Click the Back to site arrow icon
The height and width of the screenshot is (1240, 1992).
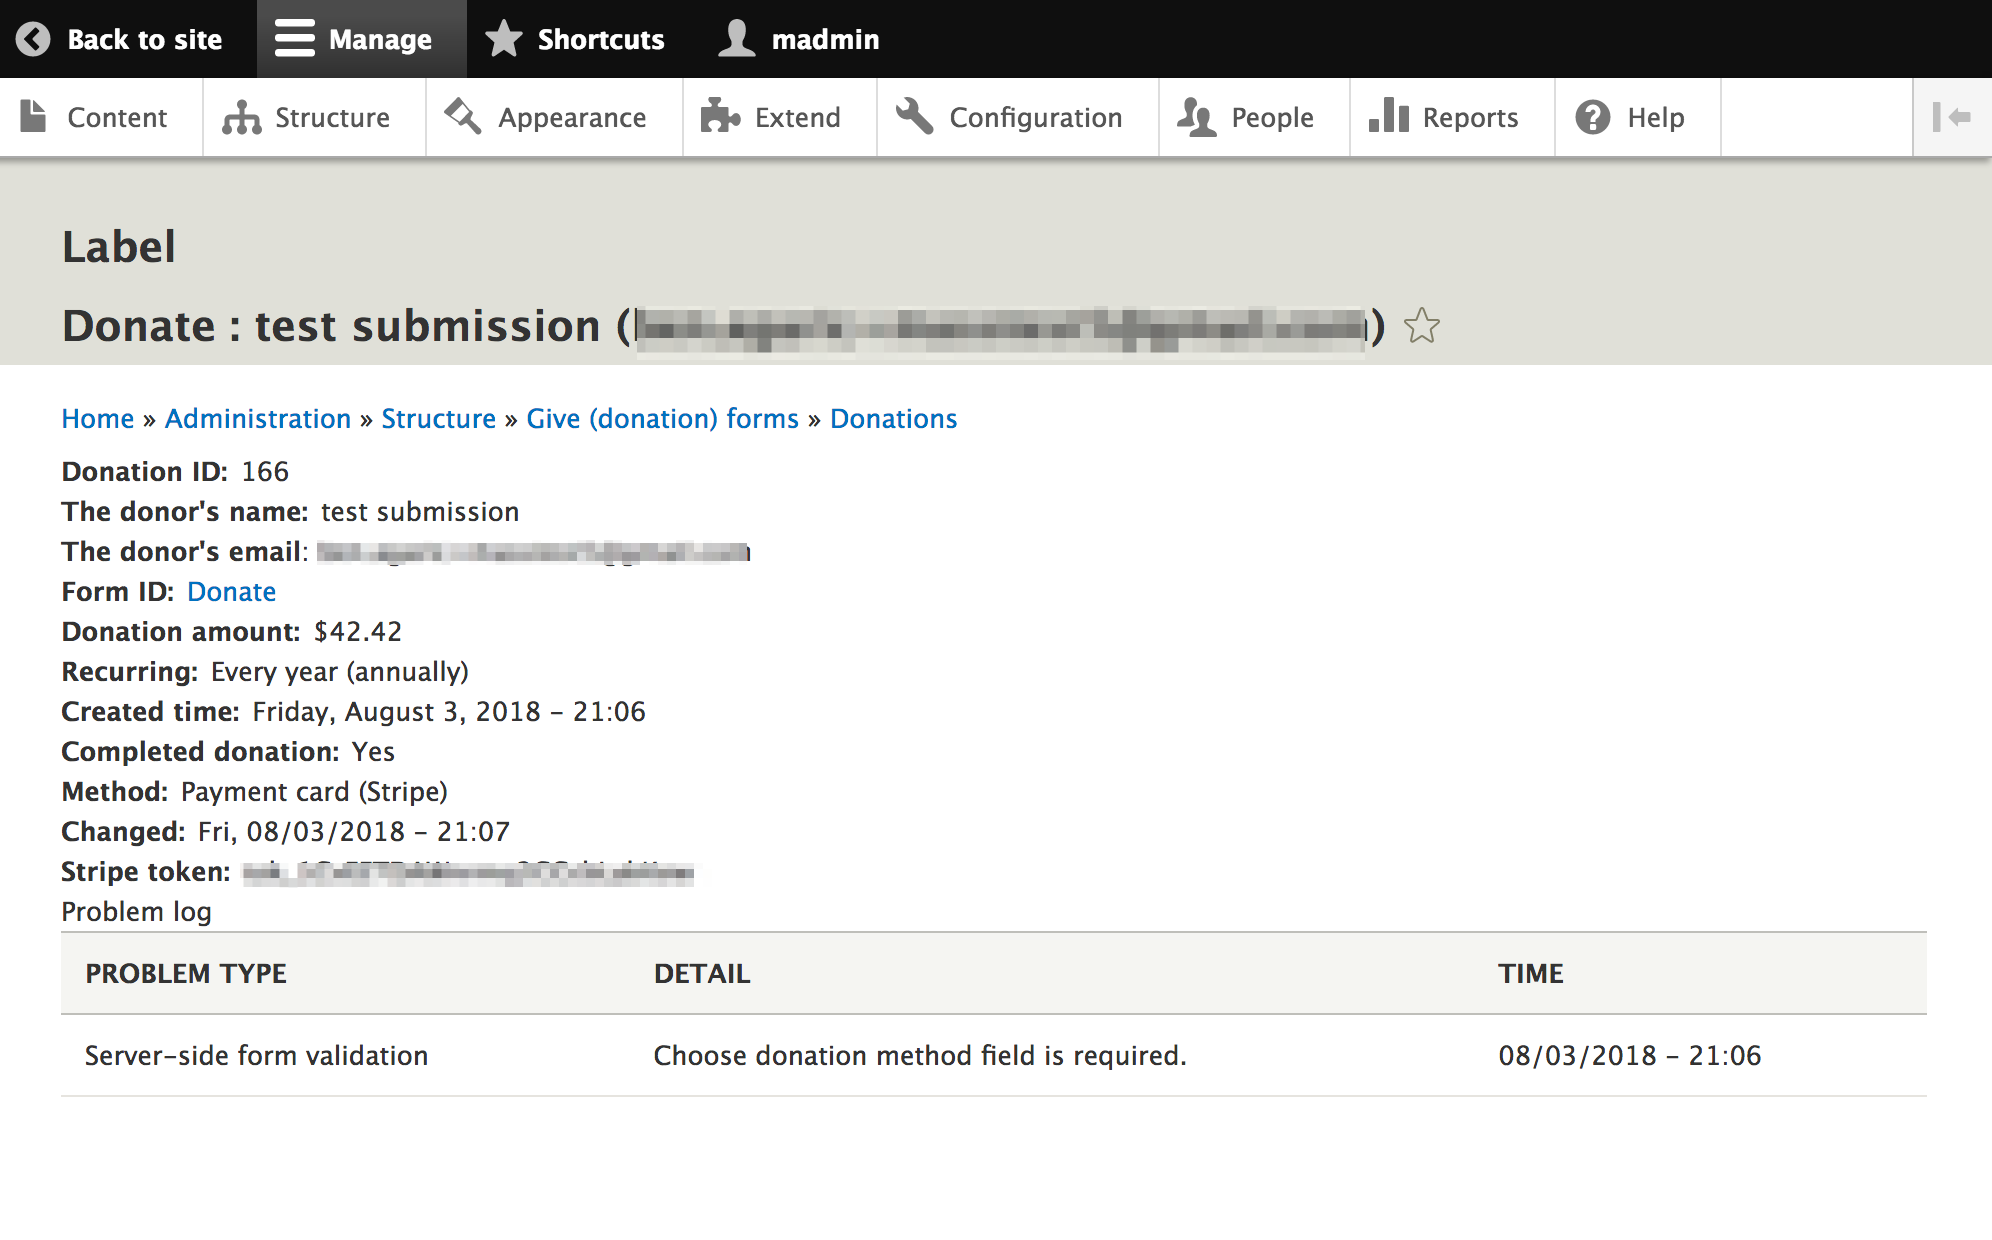tap(33, 39)
